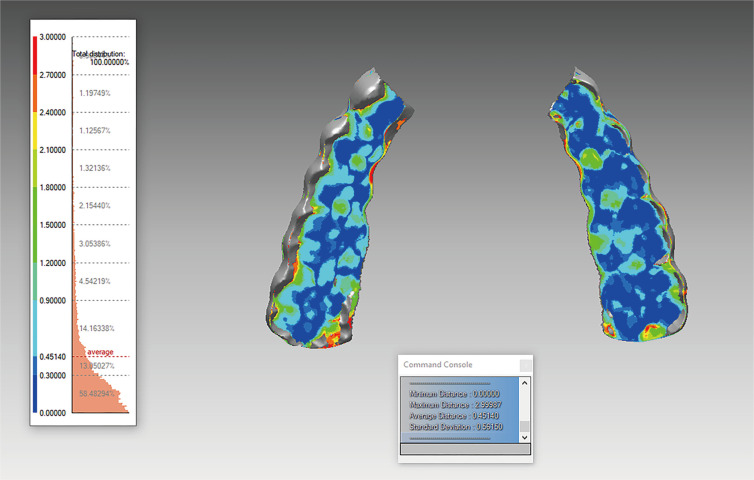
Task: Select the Average Distance line in console
Action: pyautogui.click(x=456, y=417)
